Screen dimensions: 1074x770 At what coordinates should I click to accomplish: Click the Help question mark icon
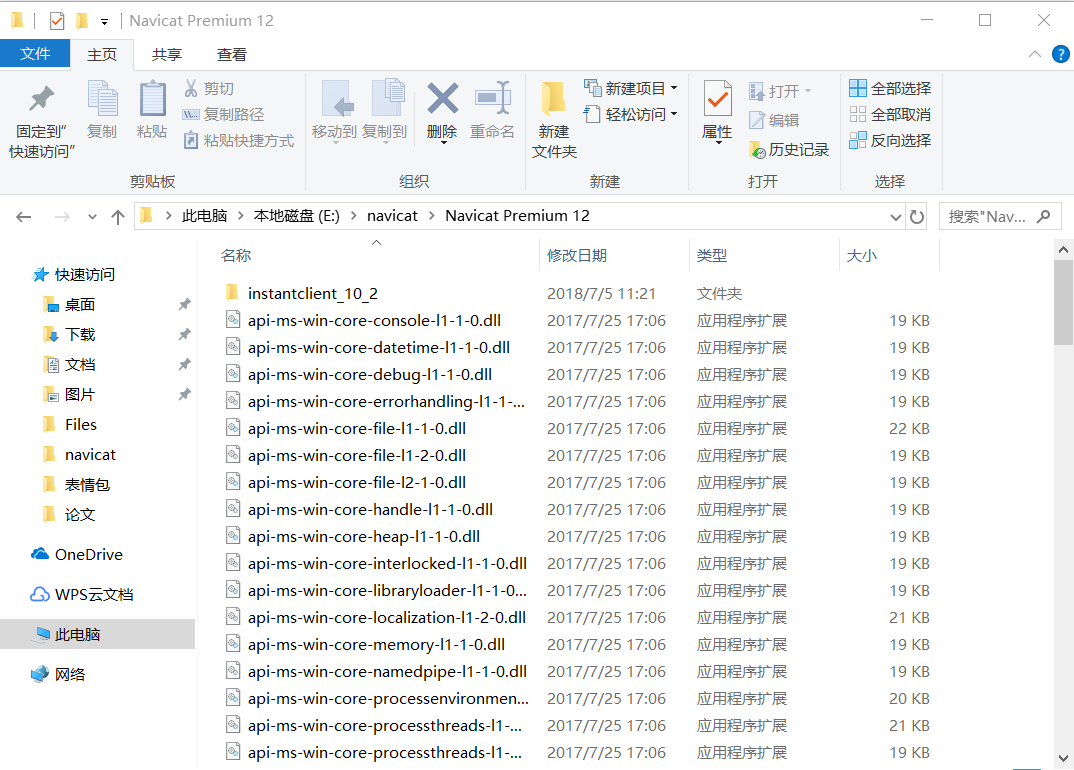[x=1060, y=54]
